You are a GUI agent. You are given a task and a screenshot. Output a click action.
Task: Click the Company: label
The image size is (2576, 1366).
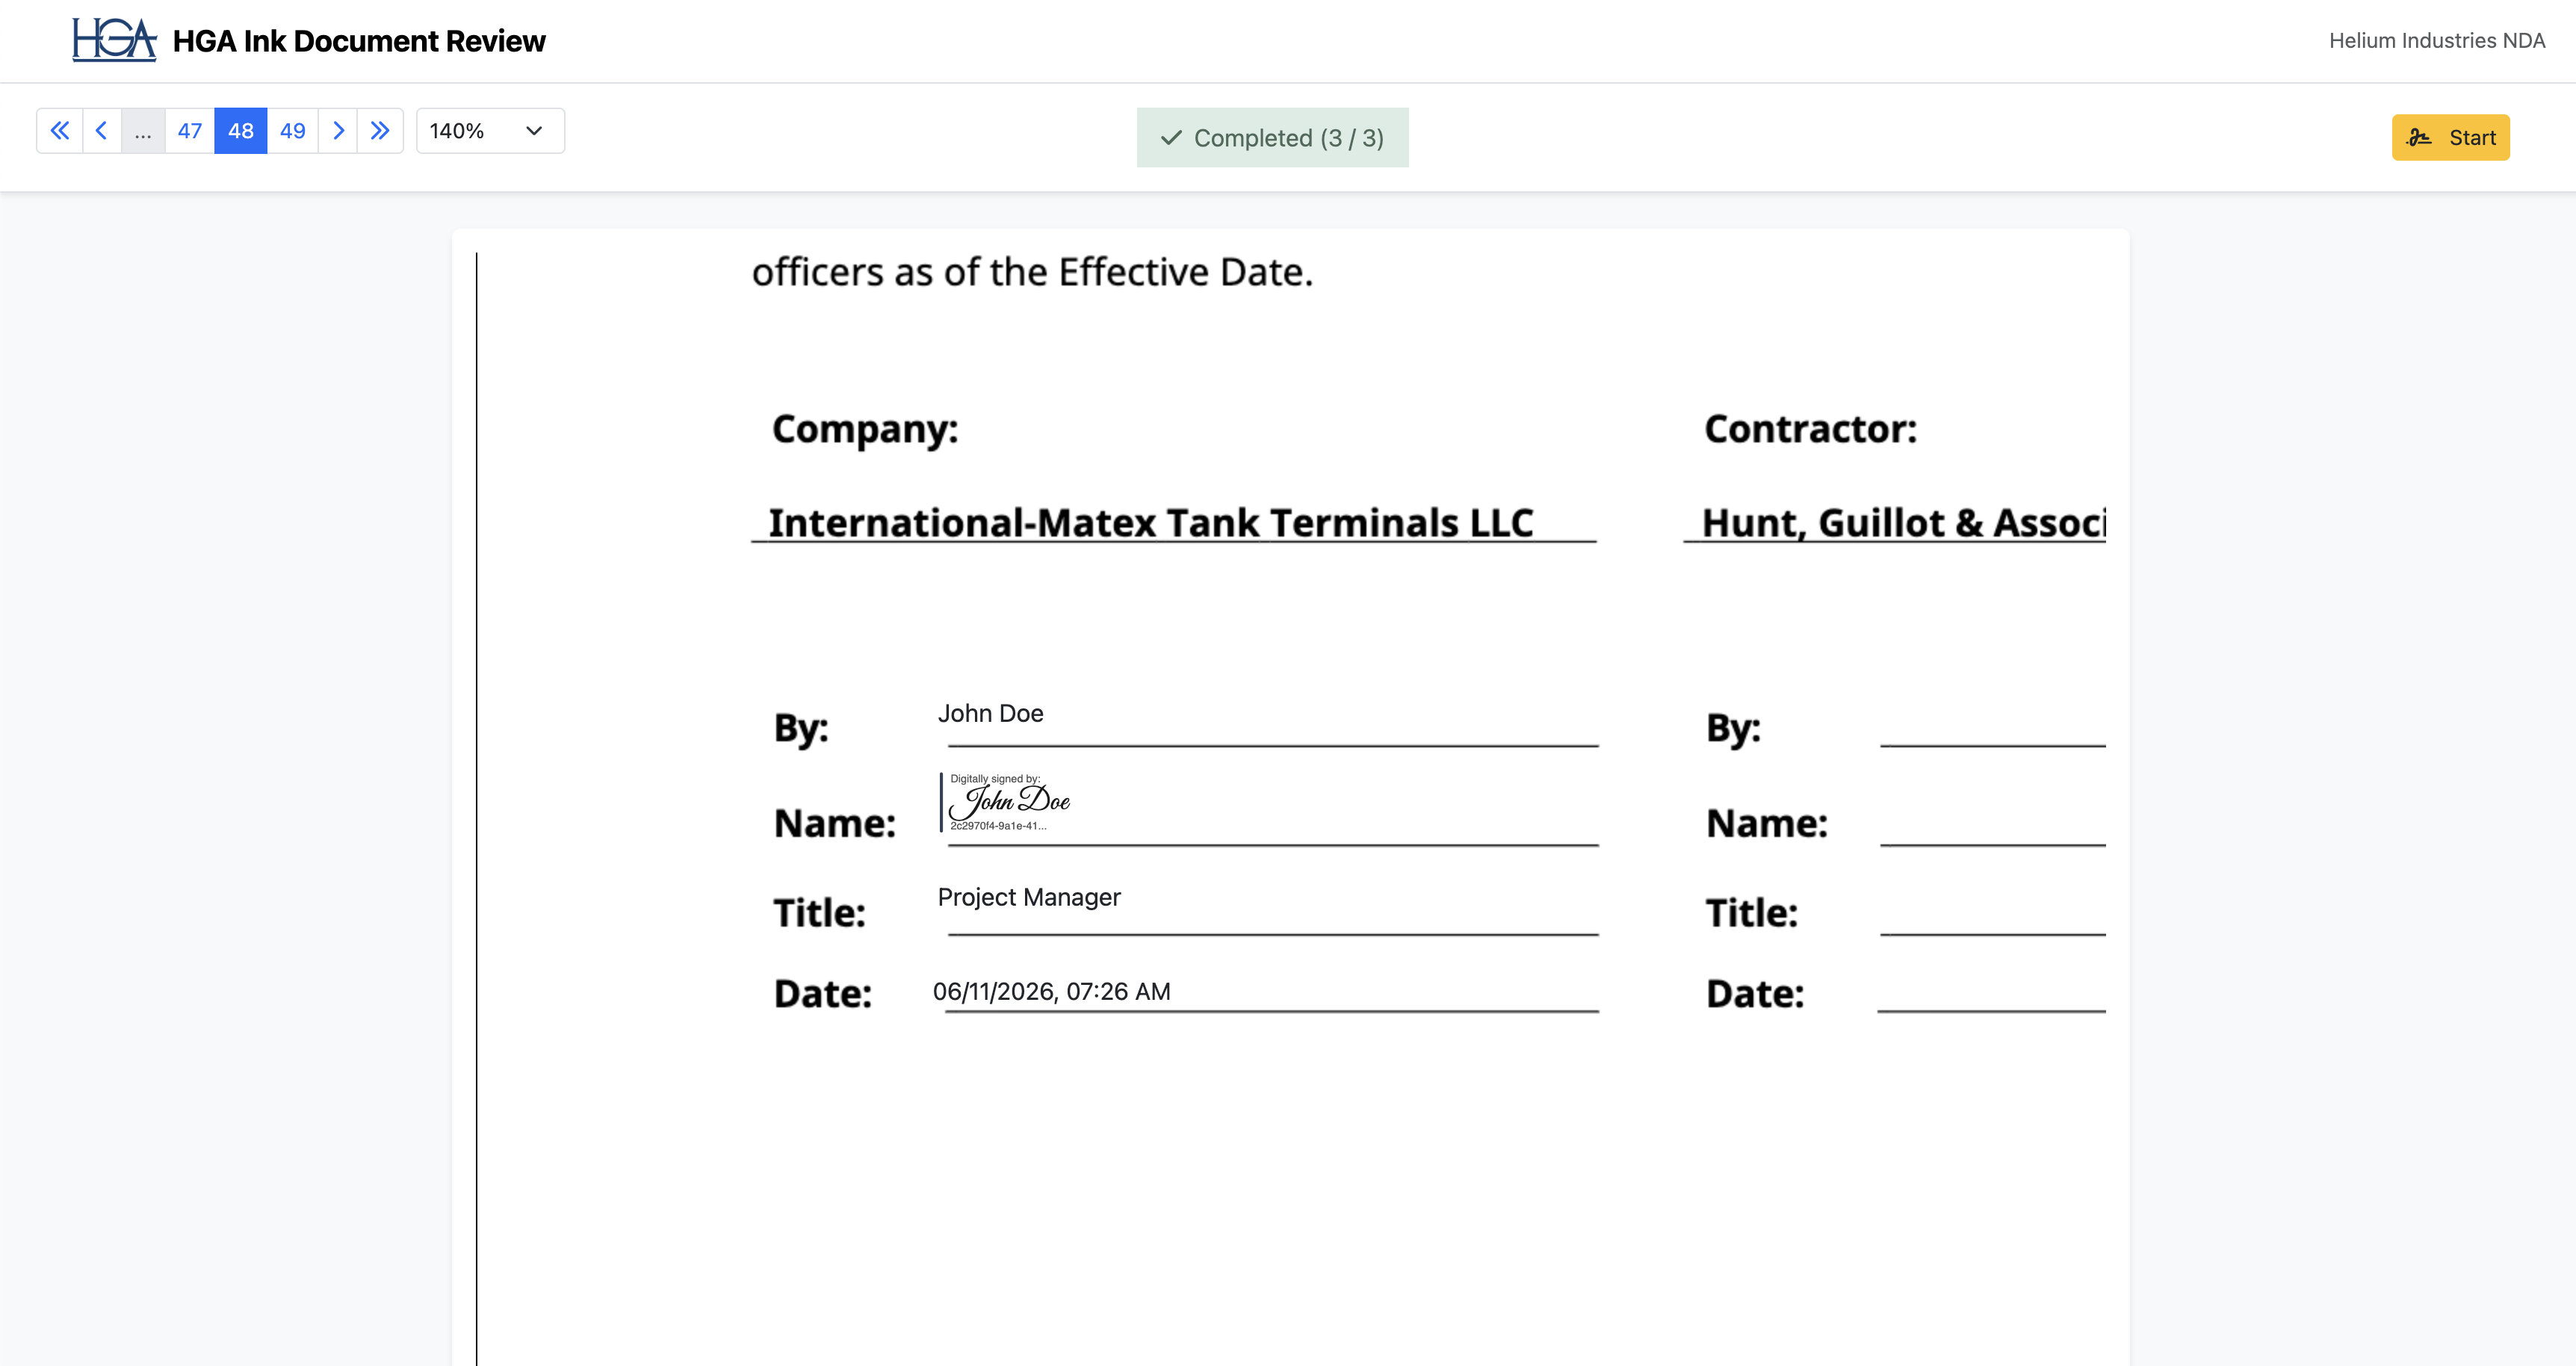point(865,429)
